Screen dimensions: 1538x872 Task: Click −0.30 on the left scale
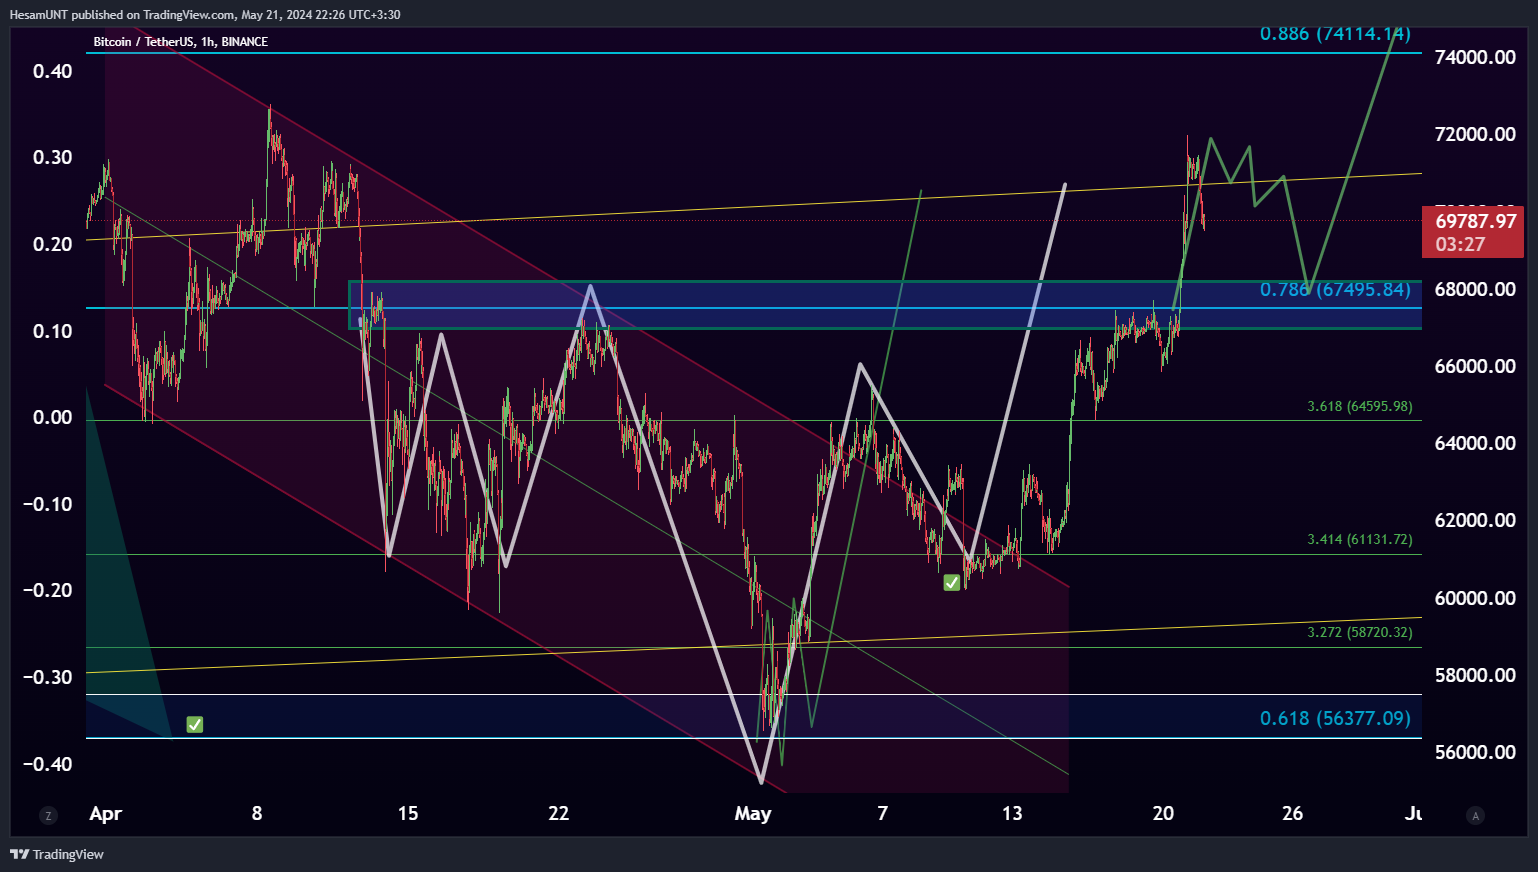47,677
